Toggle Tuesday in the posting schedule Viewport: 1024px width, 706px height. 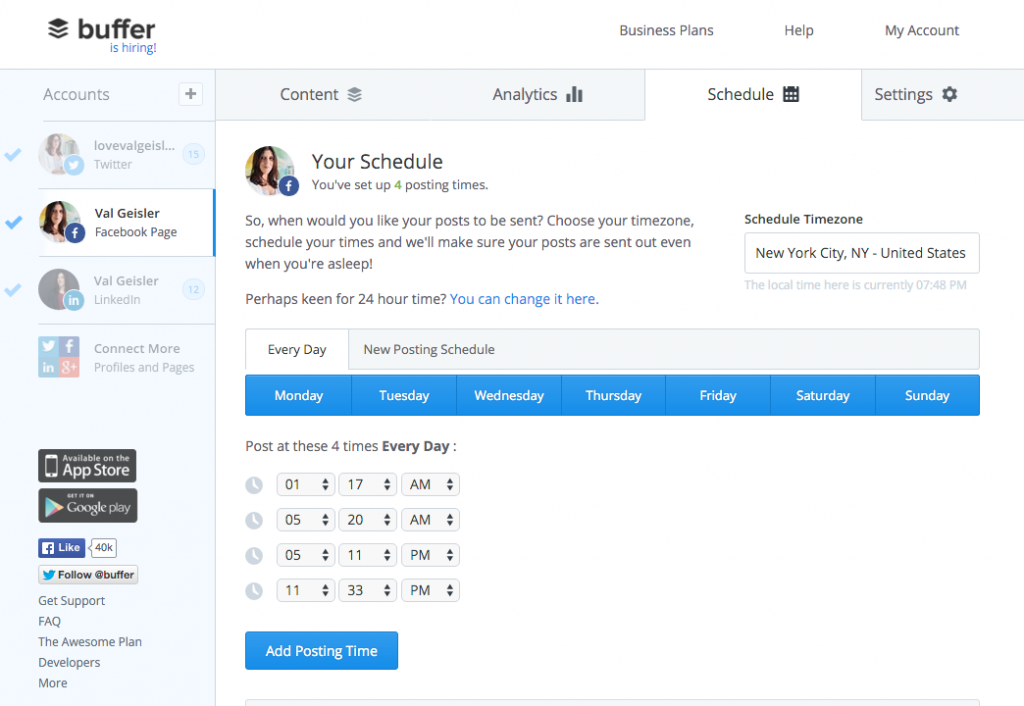(x=404, y=395)
